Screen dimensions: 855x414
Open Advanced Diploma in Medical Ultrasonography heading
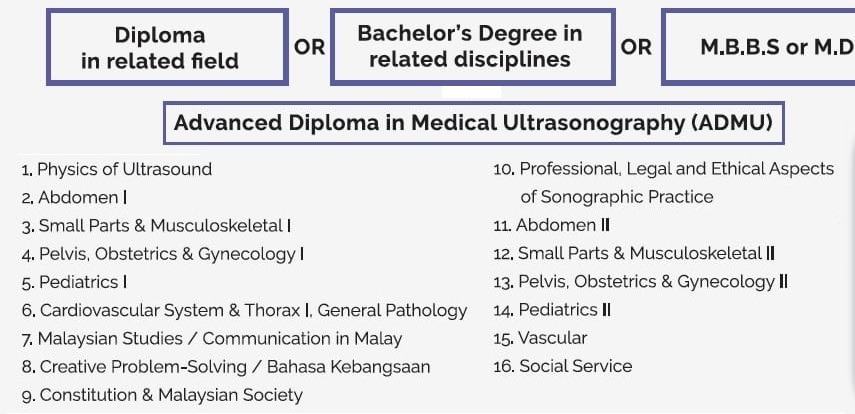click(x=473, y=123)
